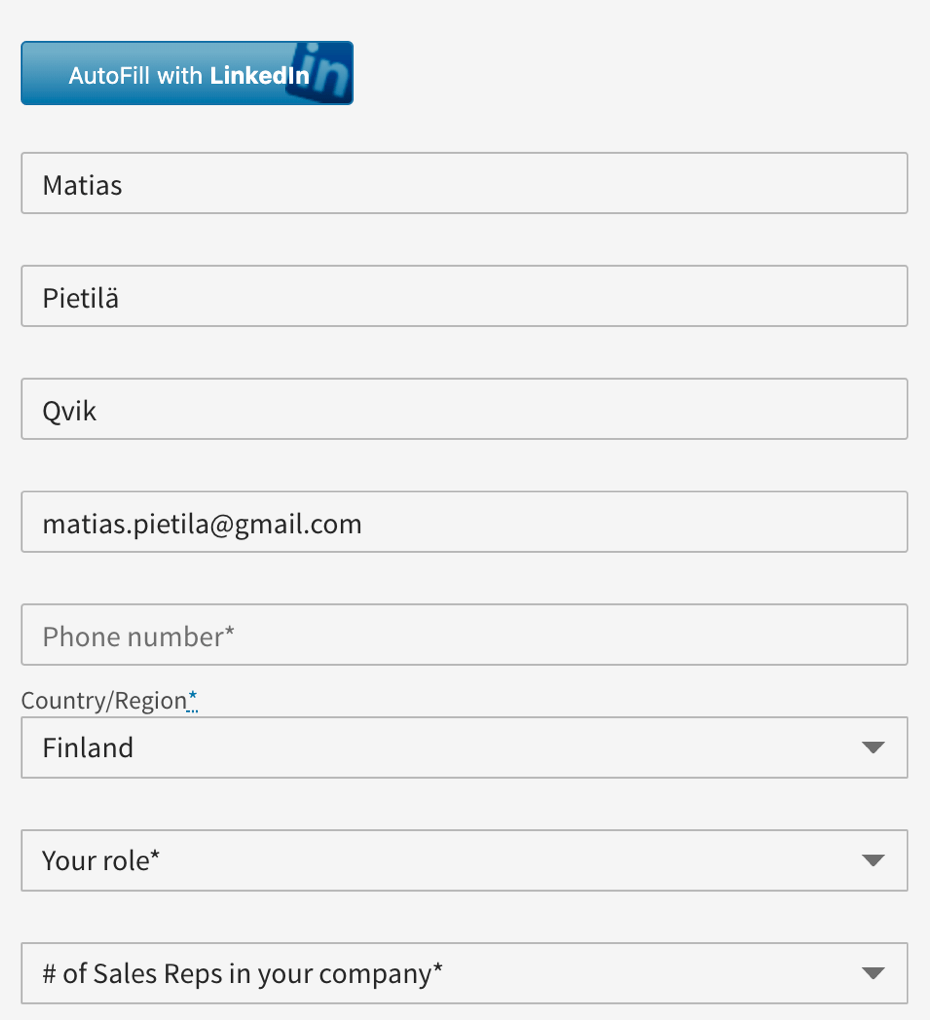The width and height of the screenshot is (930, 1020).
Task: Click the arrow icon of Sales Reps selector
Action: pyautogui.click(x=873, y=974)
